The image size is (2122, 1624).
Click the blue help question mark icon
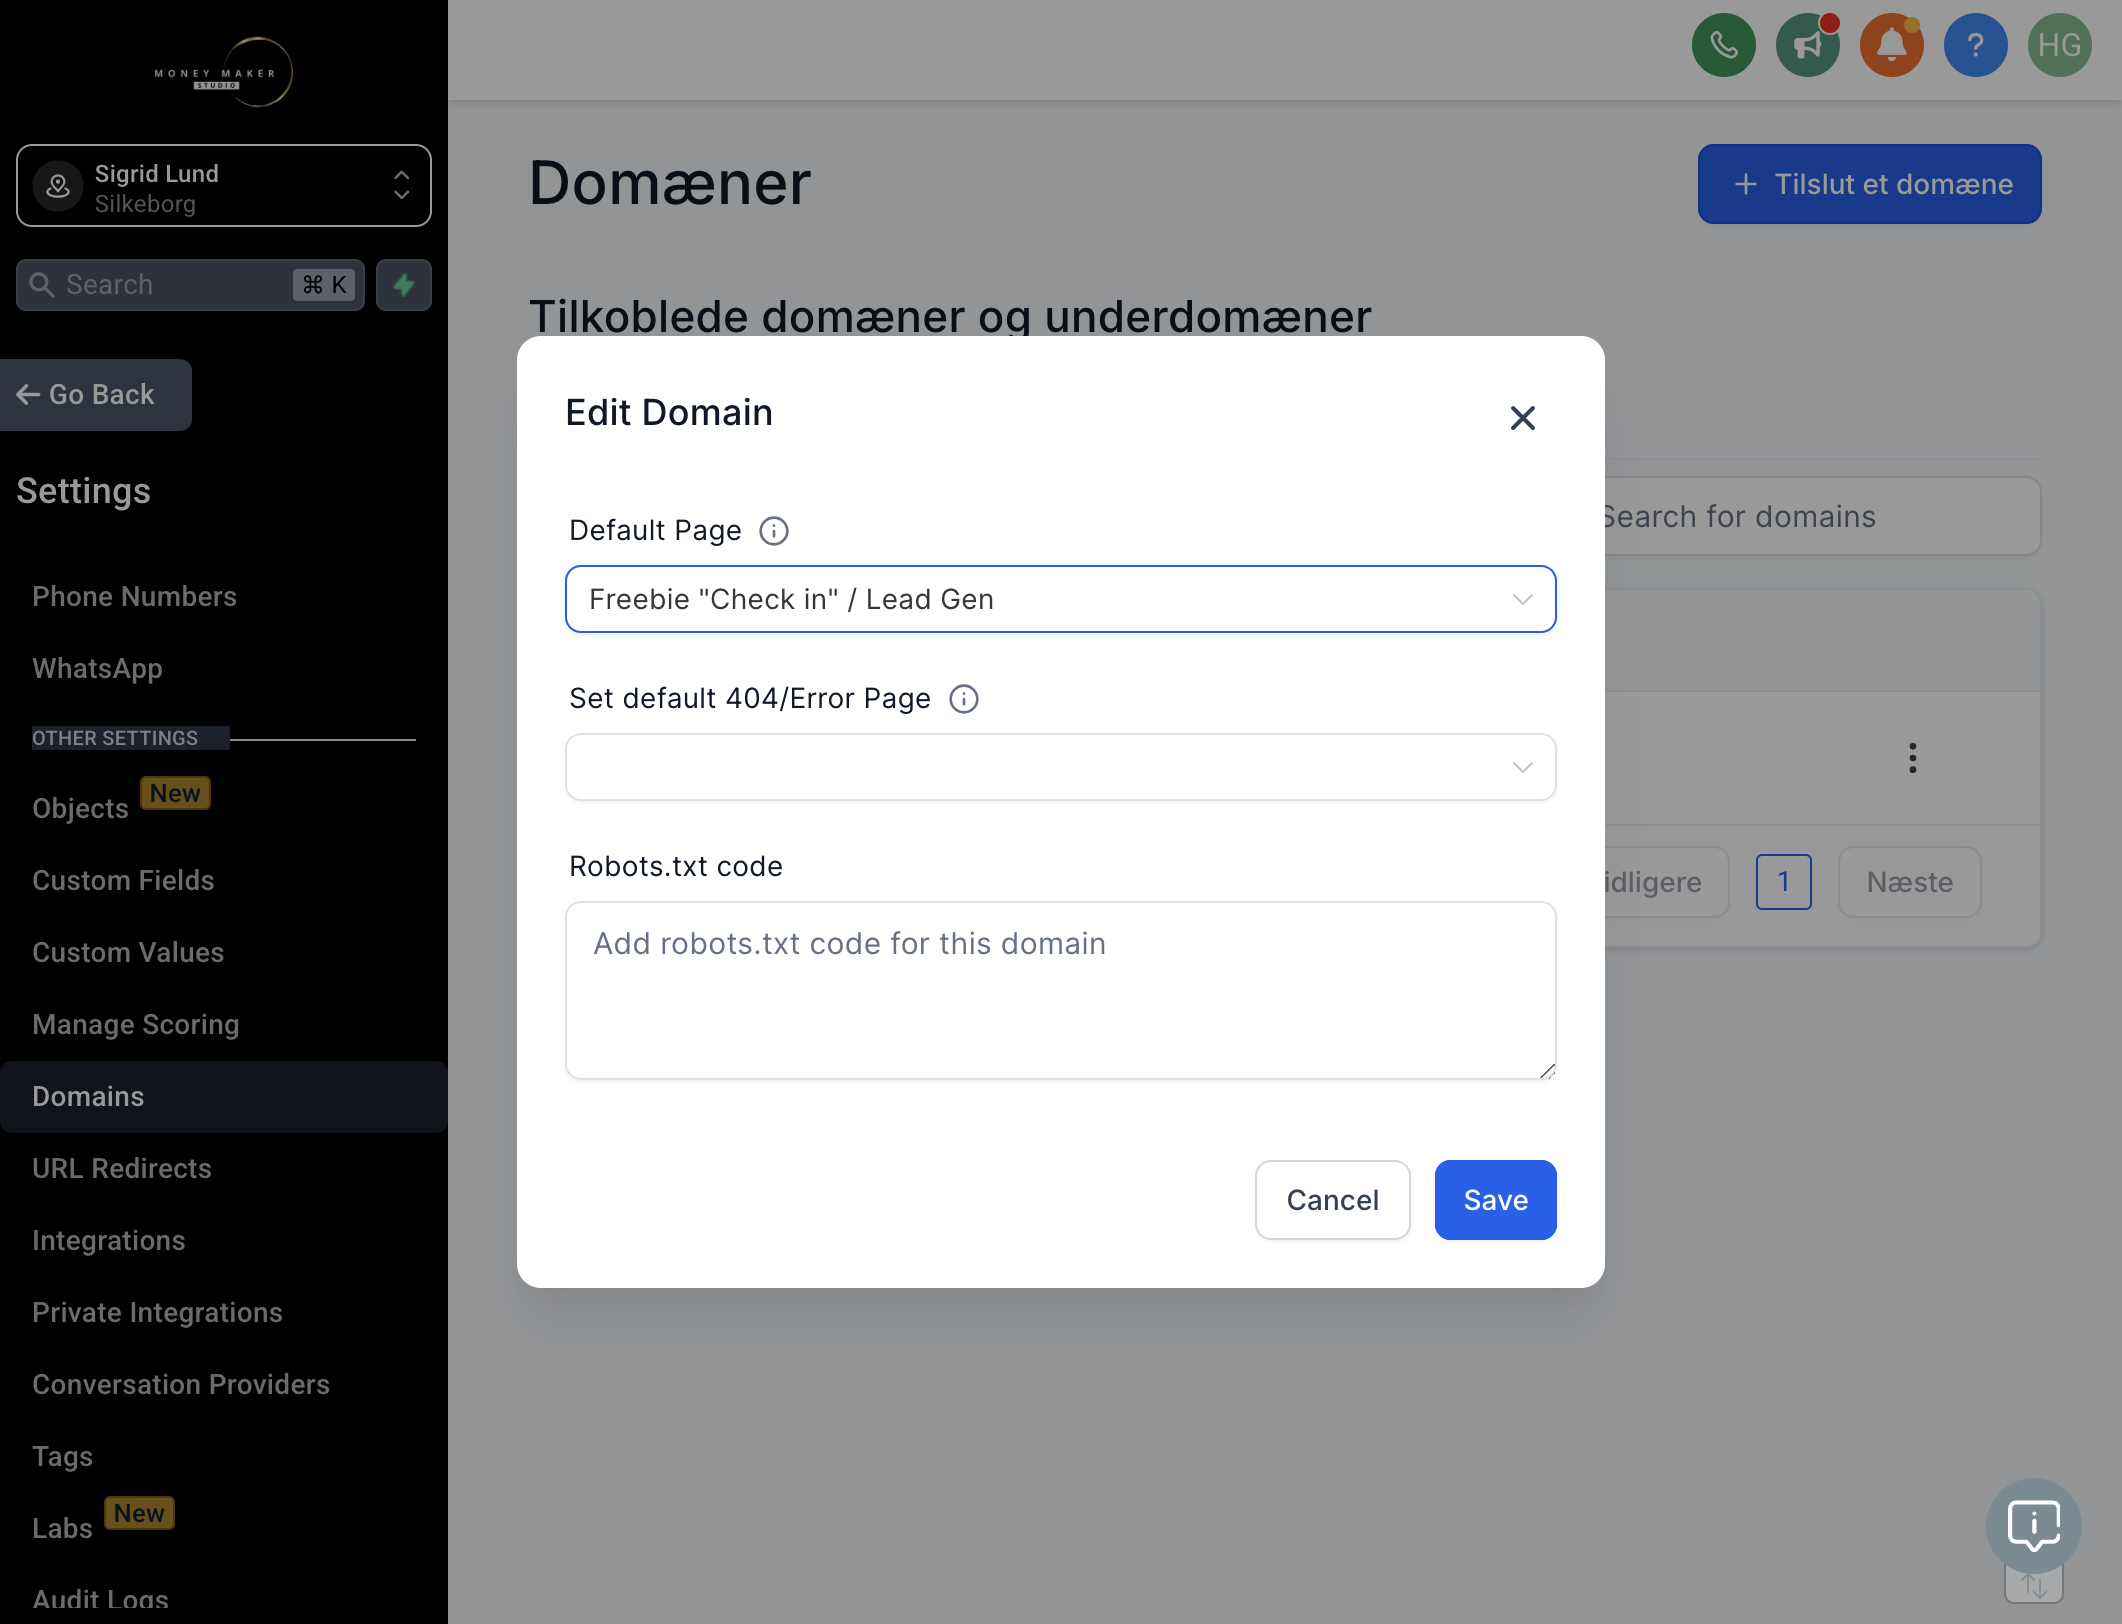[x=1975, y=45]
